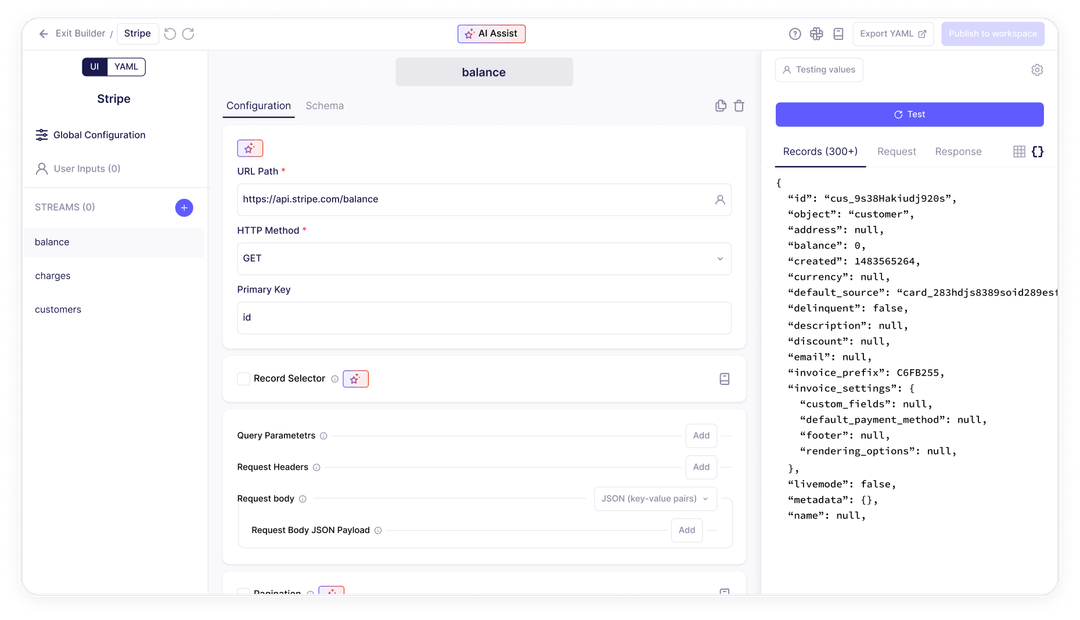The image size is (1080, 620).
Task: Switch records to table view icon
Action: (x=1019, y=152)
